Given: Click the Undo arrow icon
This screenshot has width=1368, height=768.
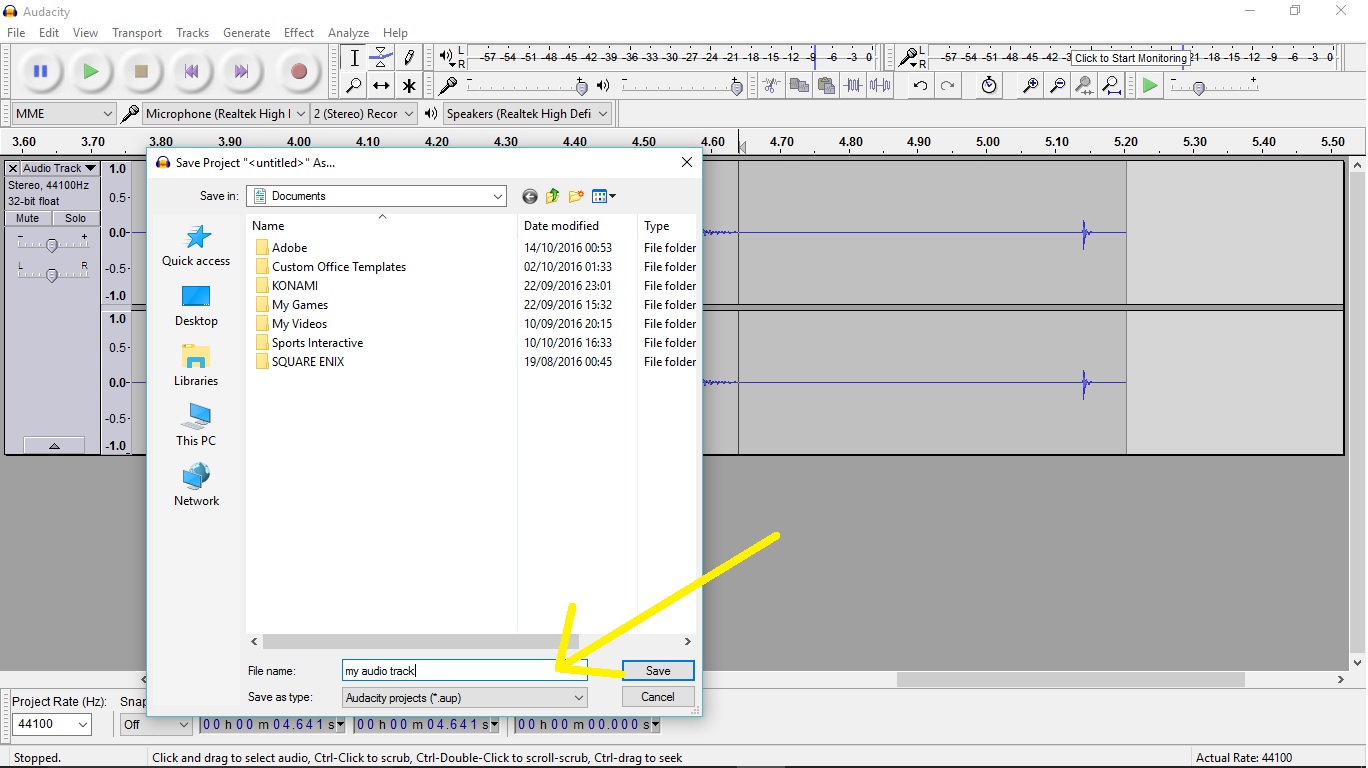Looking at the screenshot, I should [x=920, y=86].
